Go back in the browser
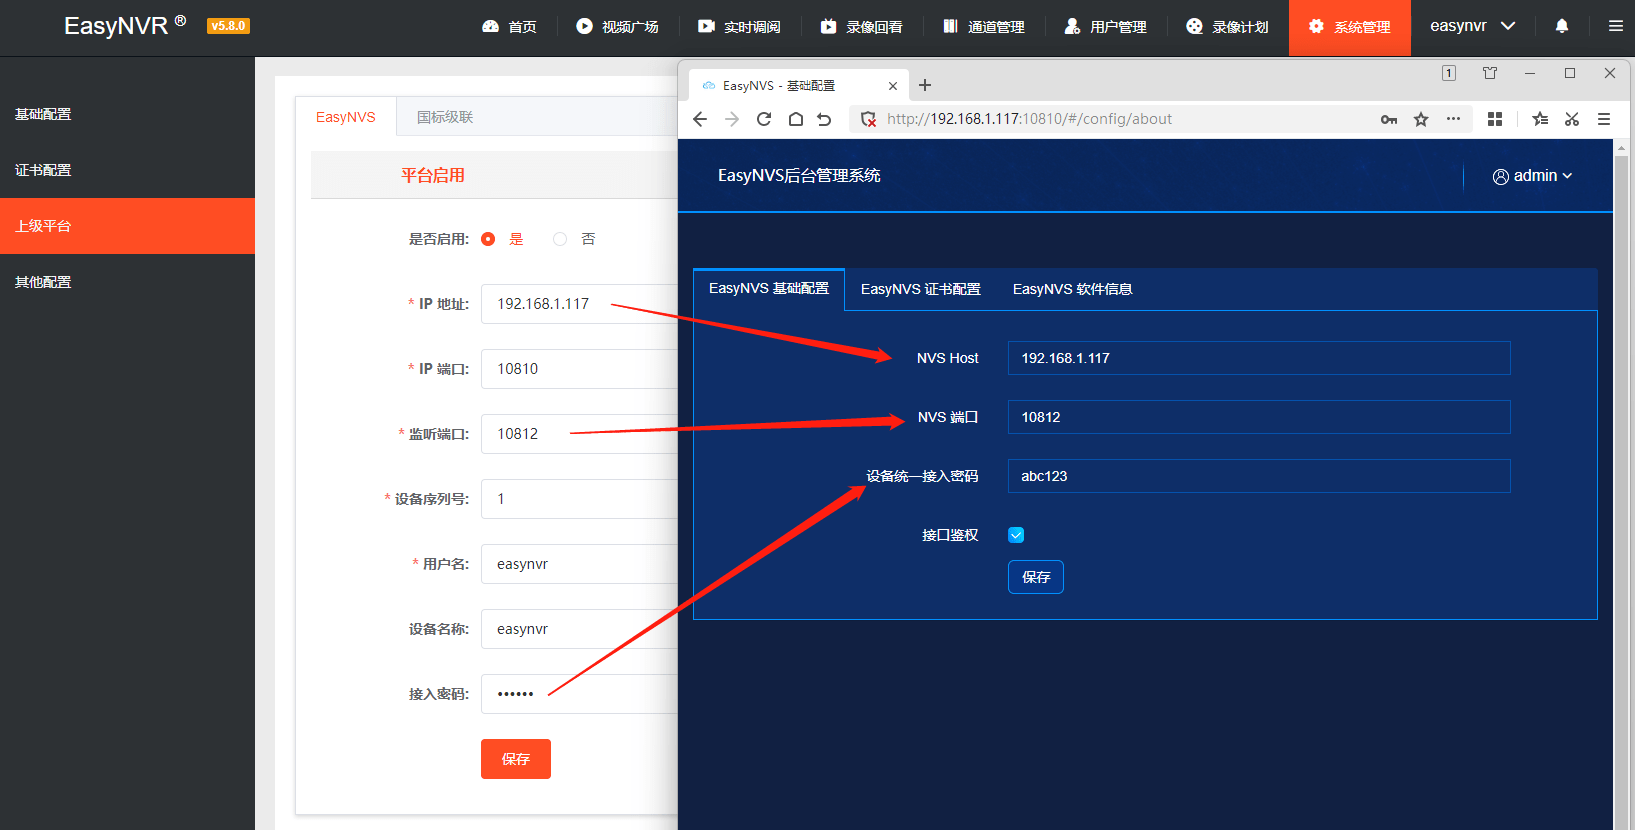This screenshot has width=1635, height=830. [x=700, y=119]
